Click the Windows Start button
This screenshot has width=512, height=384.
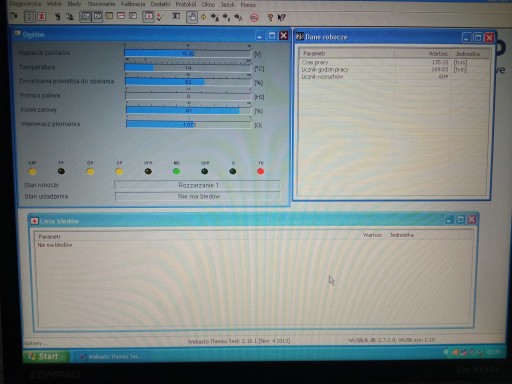(46, 356)
